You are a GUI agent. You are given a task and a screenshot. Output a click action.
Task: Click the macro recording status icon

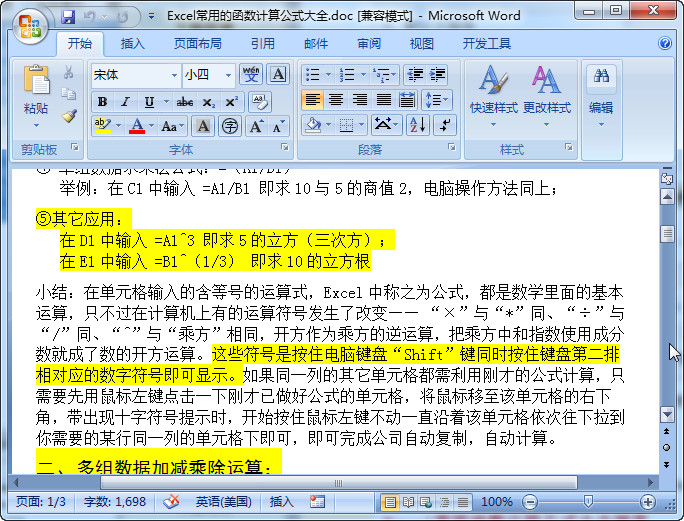317,502
